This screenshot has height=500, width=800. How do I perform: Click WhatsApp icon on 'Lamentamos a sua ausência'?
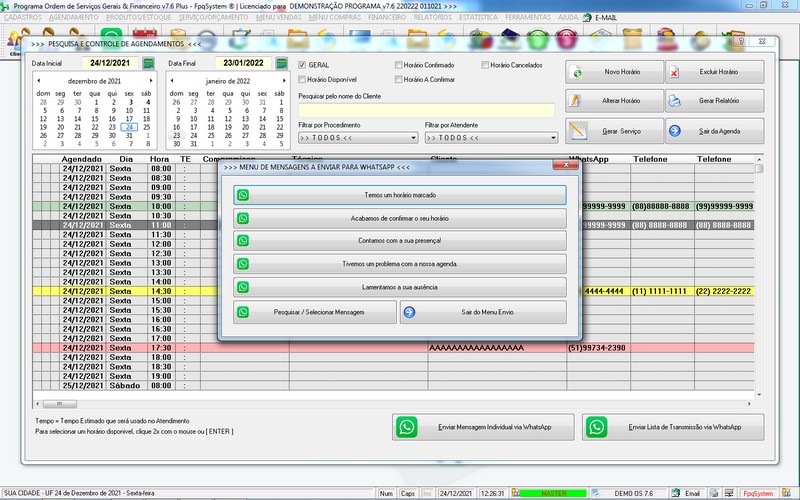pos(243,287)
